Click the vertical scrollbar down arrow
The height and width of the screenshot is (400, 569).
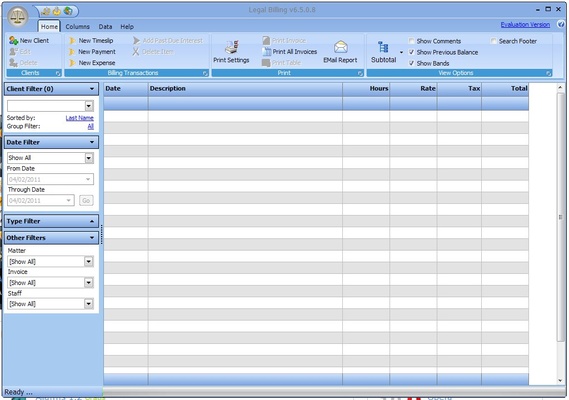point(560,381)
